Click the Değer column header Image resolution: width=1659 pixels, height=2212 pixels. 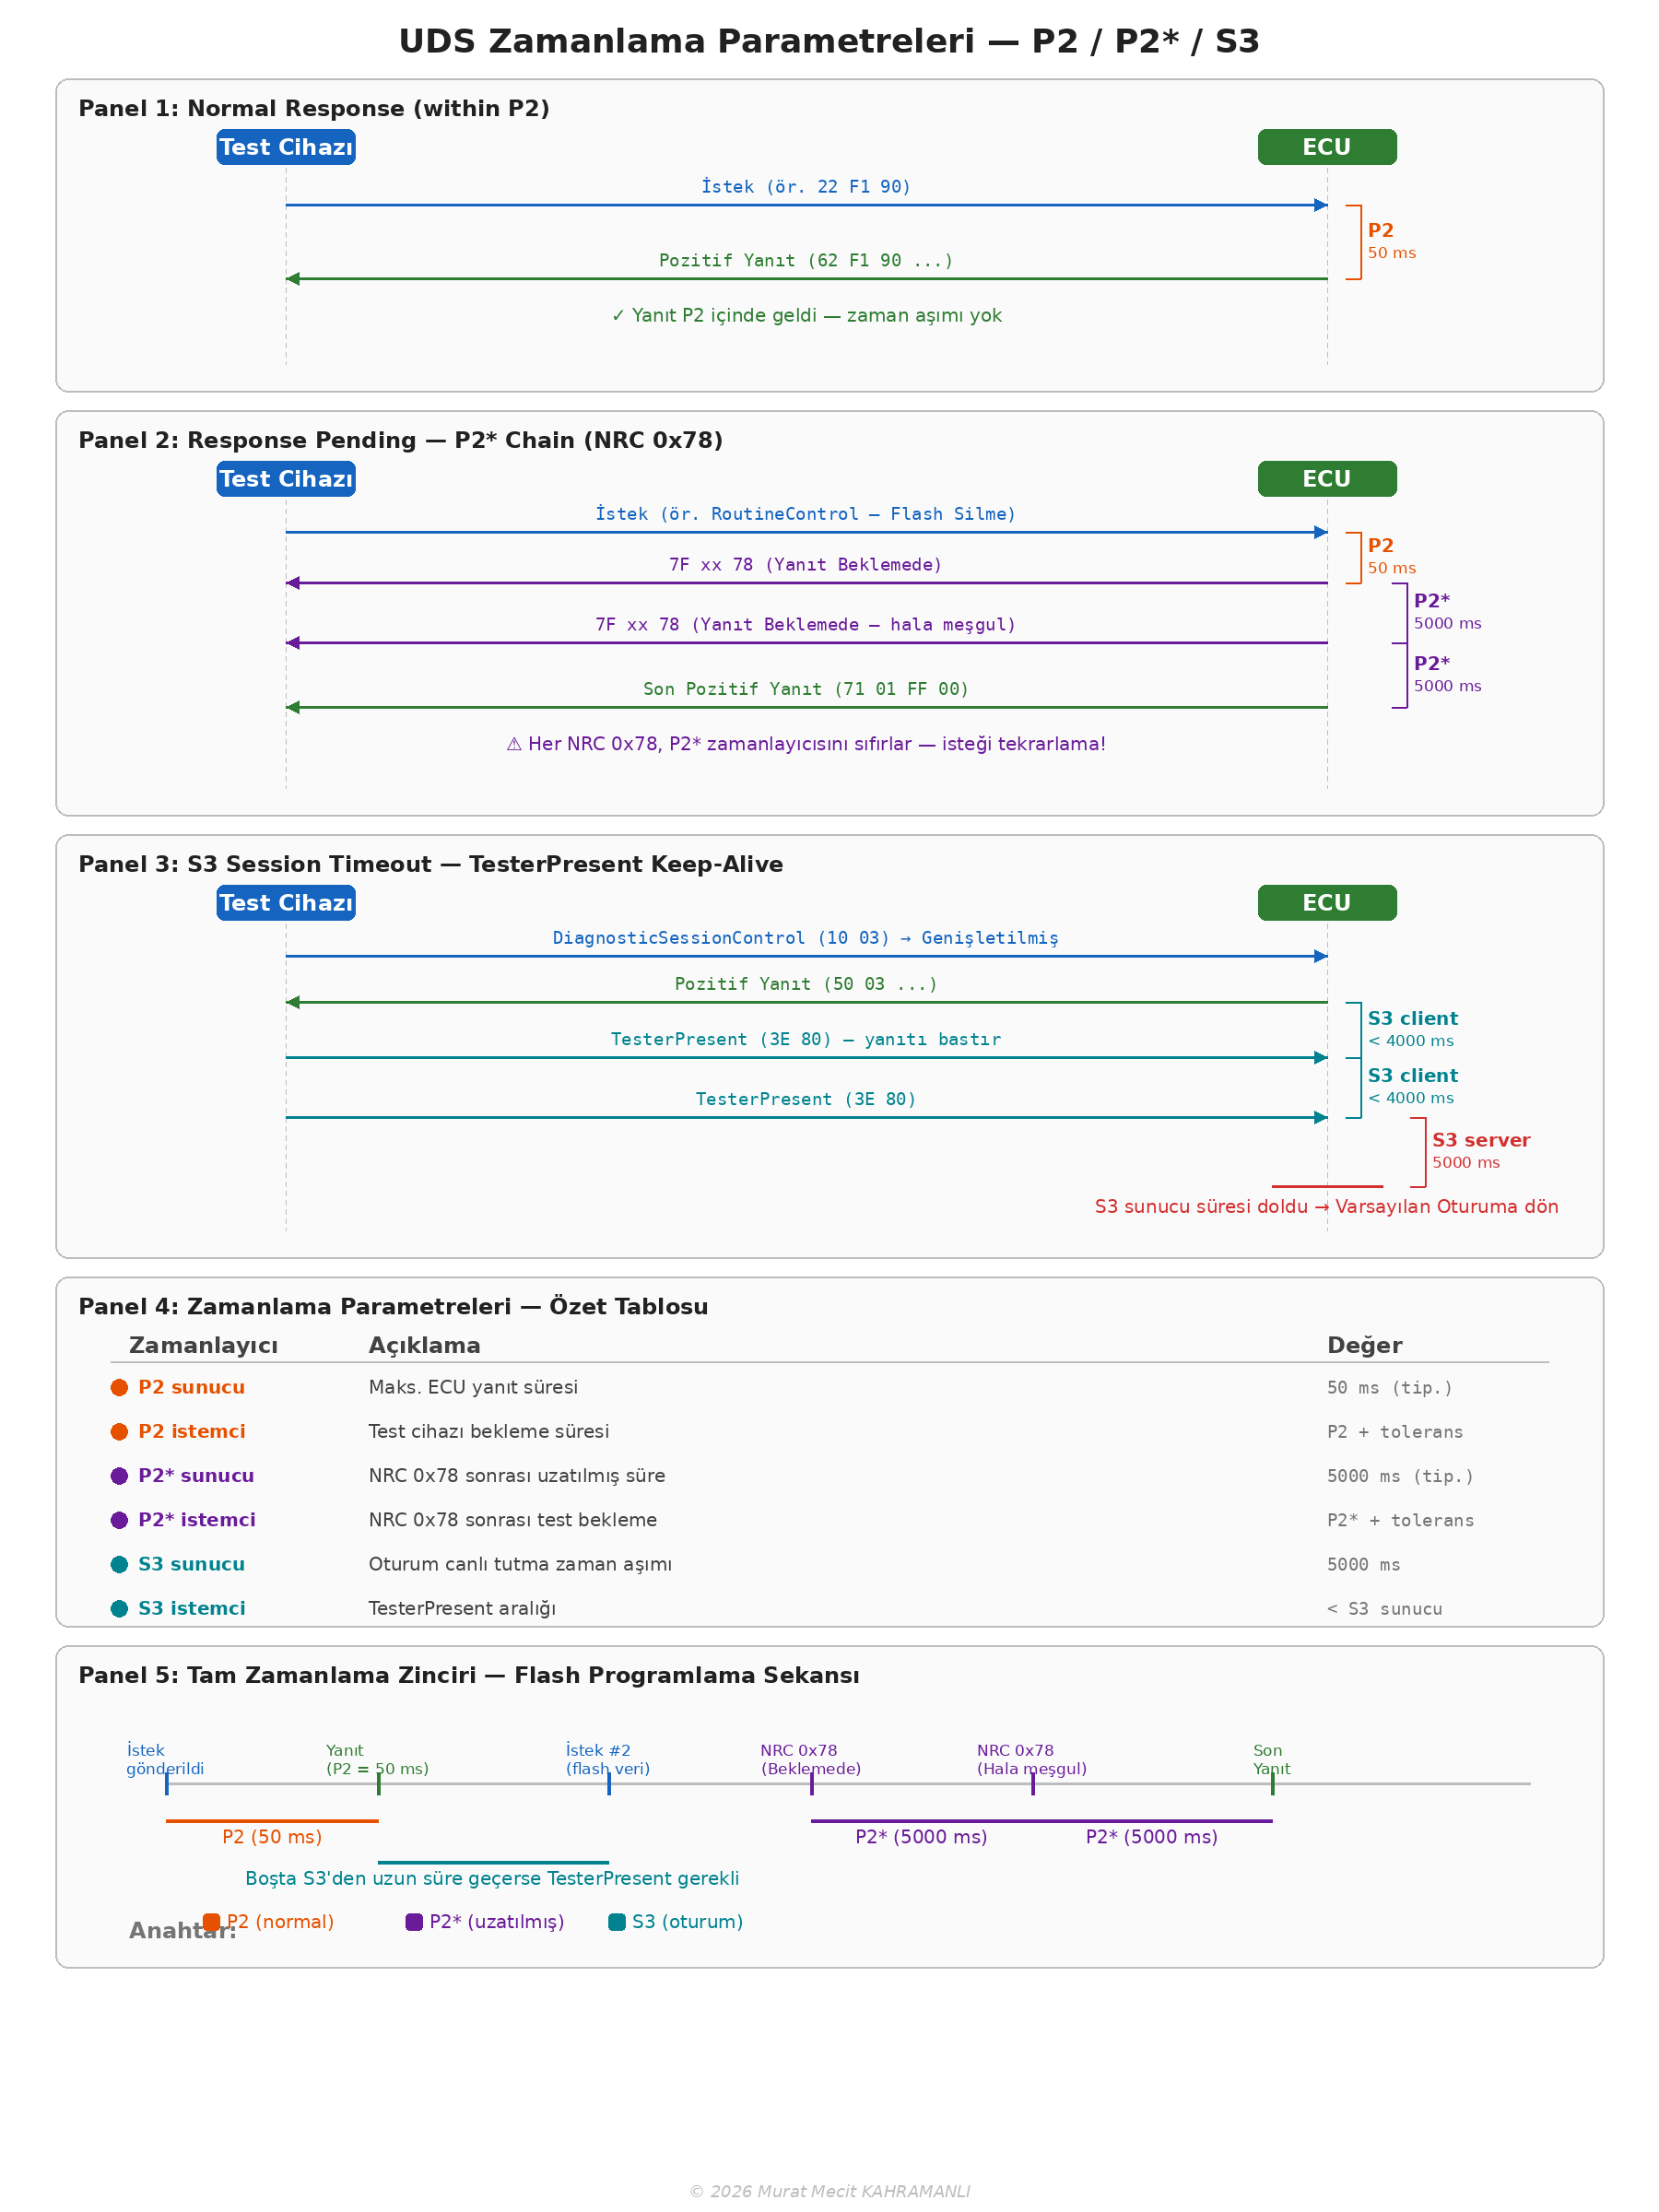[x=1364, y=1345]
